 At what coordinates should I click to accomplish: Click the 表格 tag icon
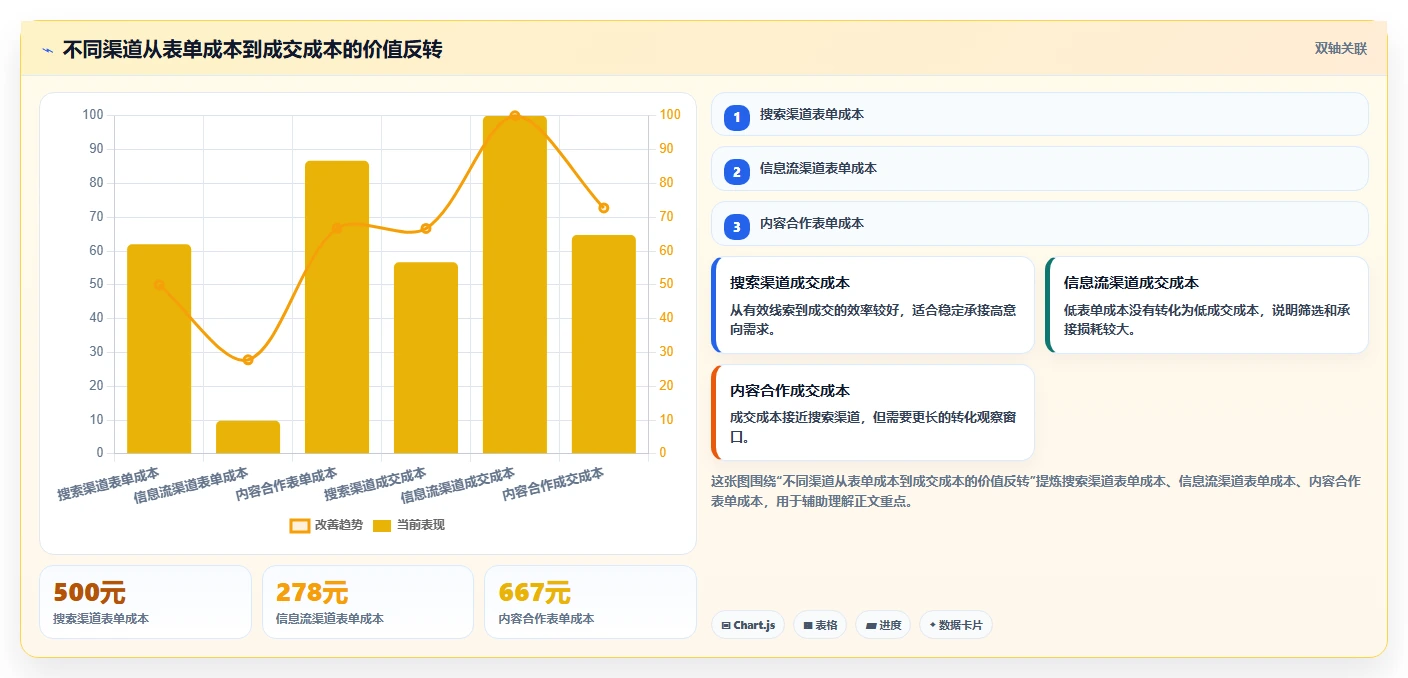[808, 626]
